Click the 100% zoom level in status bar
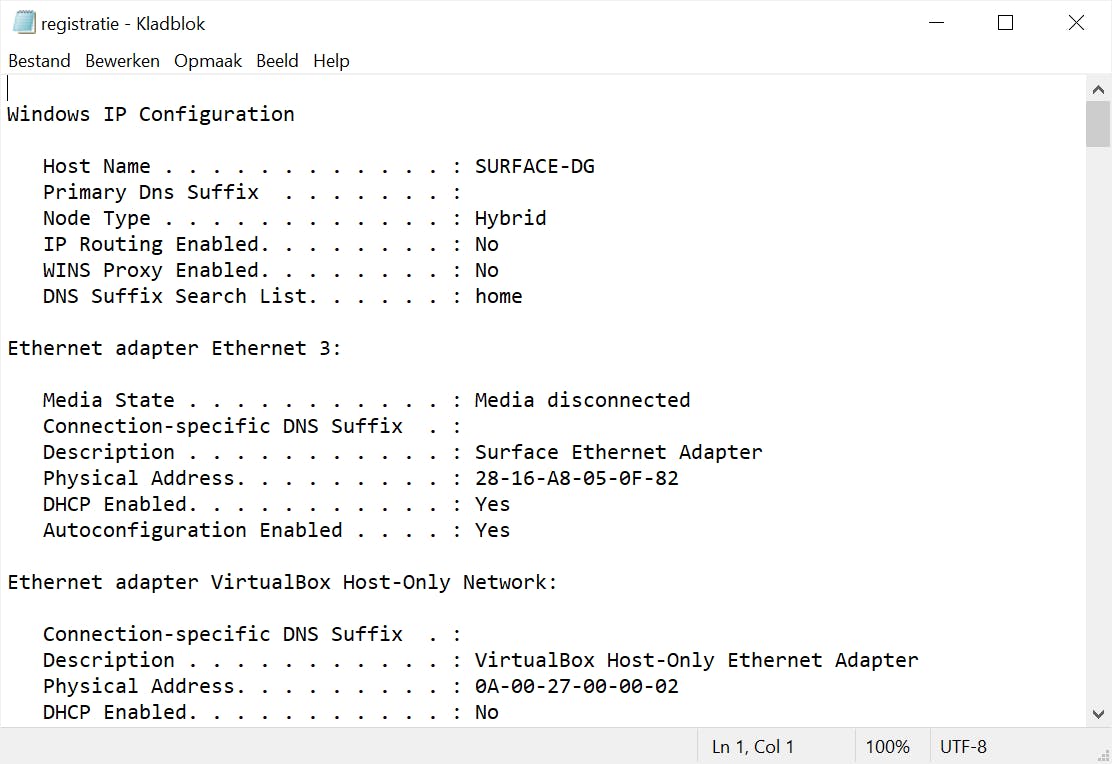Image resolution: width=1112 pixels, height=764 pixels. click(x=887, y=746)
